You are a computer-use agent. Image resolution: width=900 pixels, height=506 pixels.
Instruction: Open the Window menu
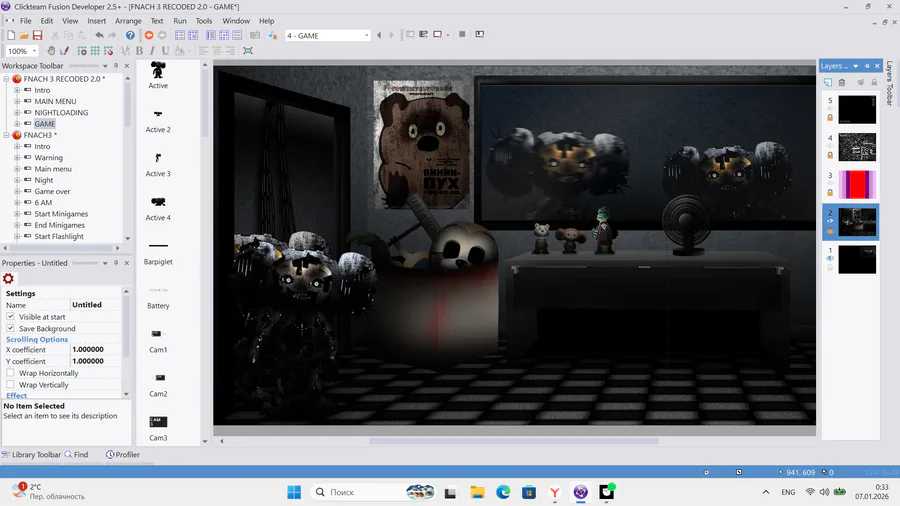(236, 21)
